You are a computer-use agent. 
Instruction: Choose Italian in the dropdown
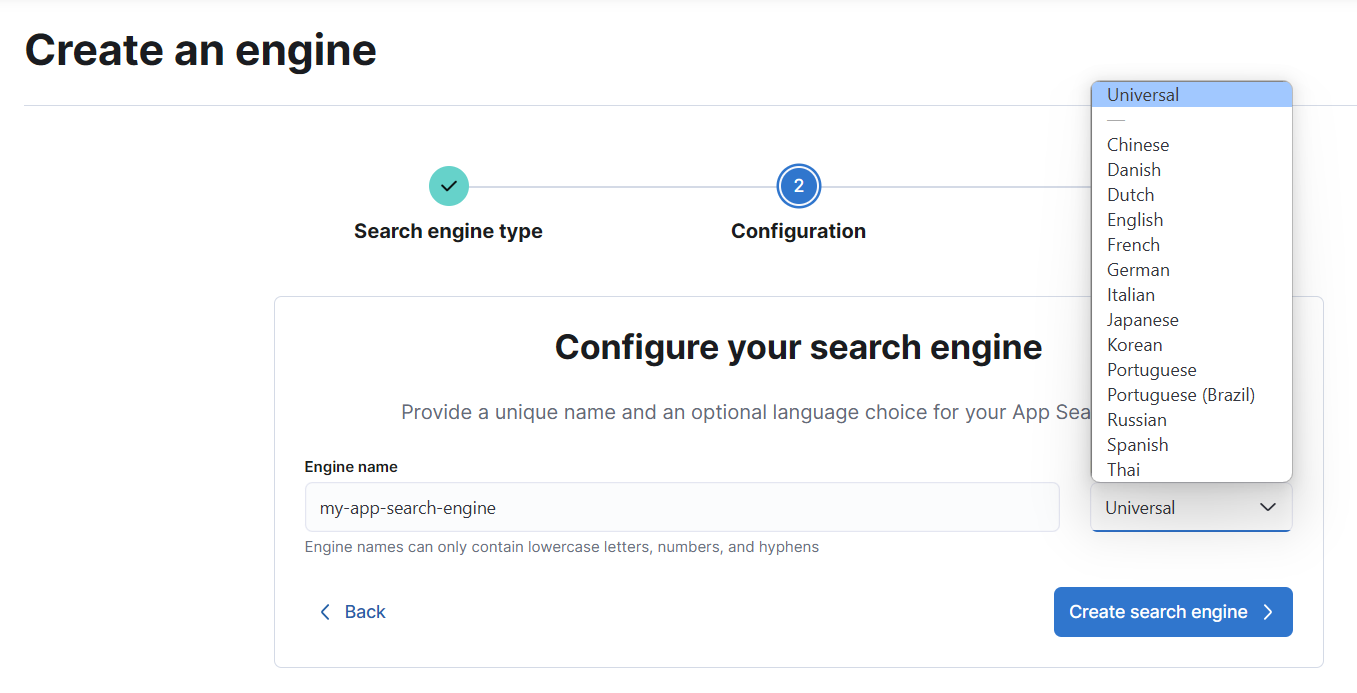pos(1131,295)
